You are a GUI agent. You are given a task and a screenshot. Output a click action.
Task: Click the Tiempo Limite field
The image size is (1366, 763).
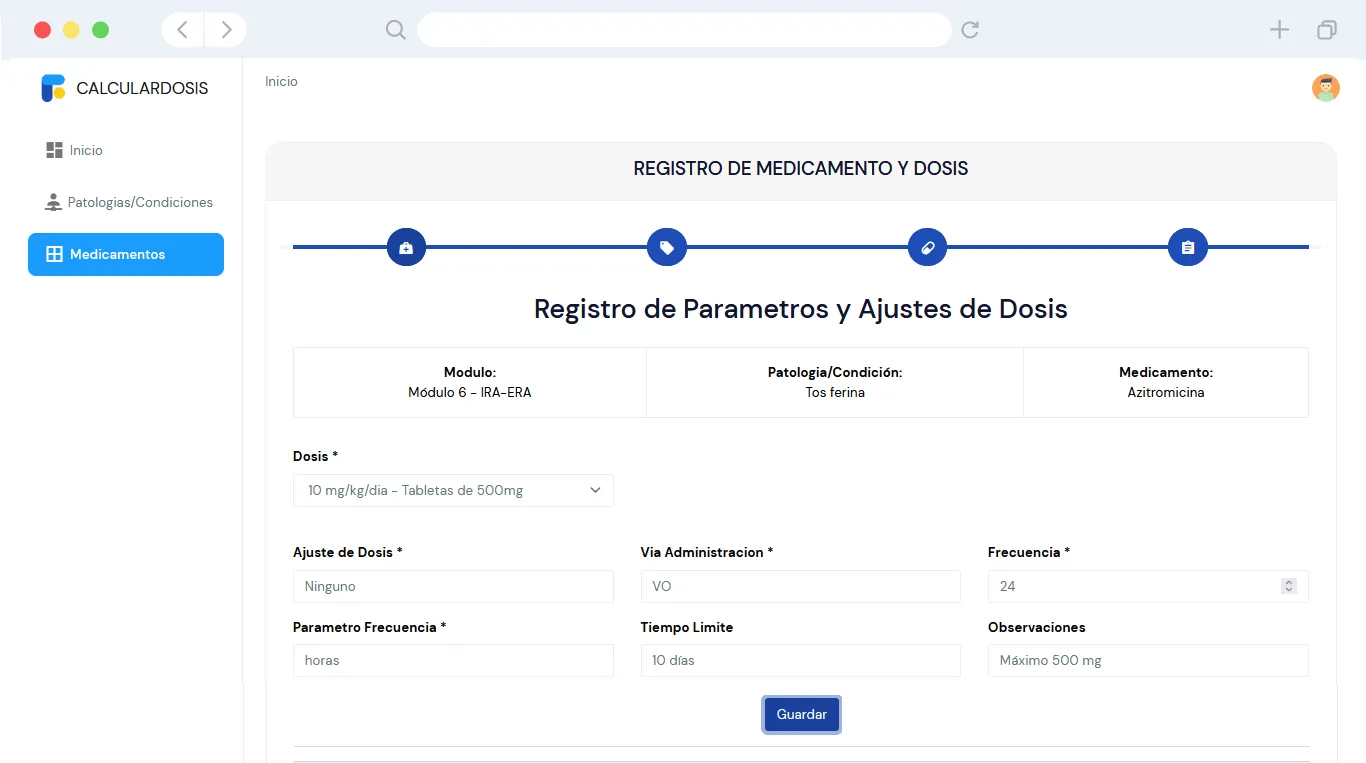tap(800, 660)
